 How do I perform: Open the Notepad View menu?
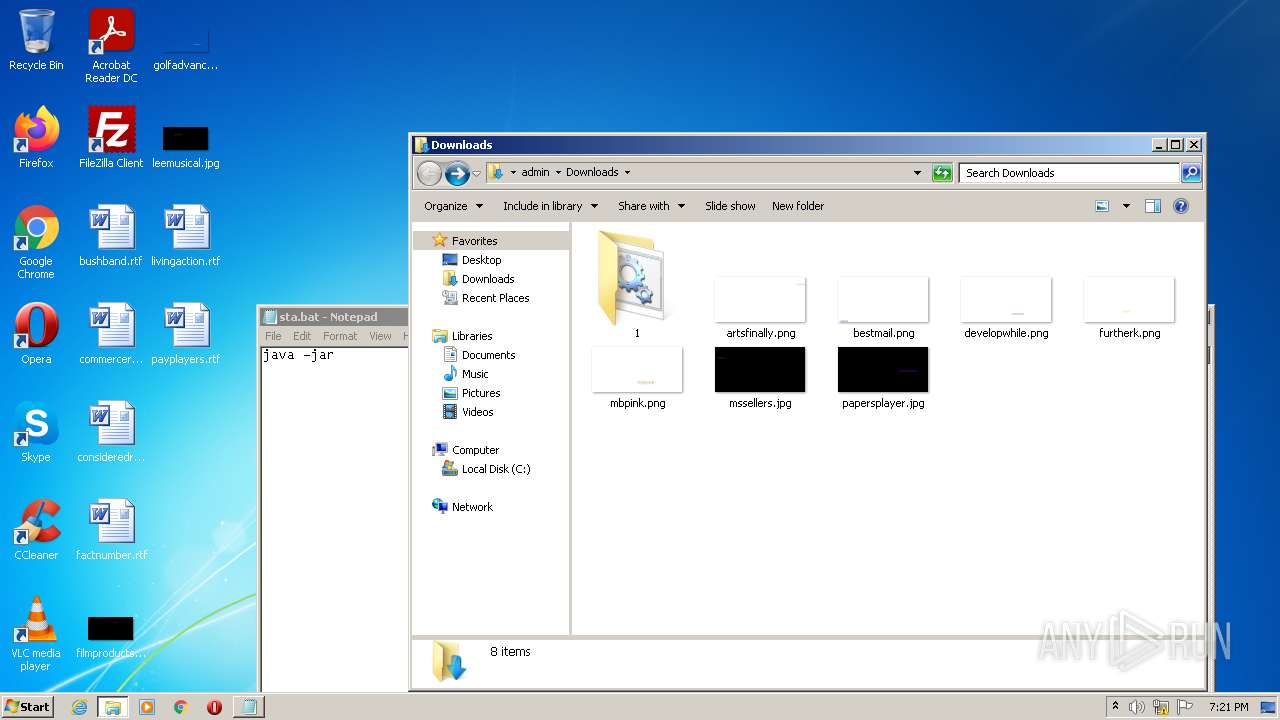(380, 336)
